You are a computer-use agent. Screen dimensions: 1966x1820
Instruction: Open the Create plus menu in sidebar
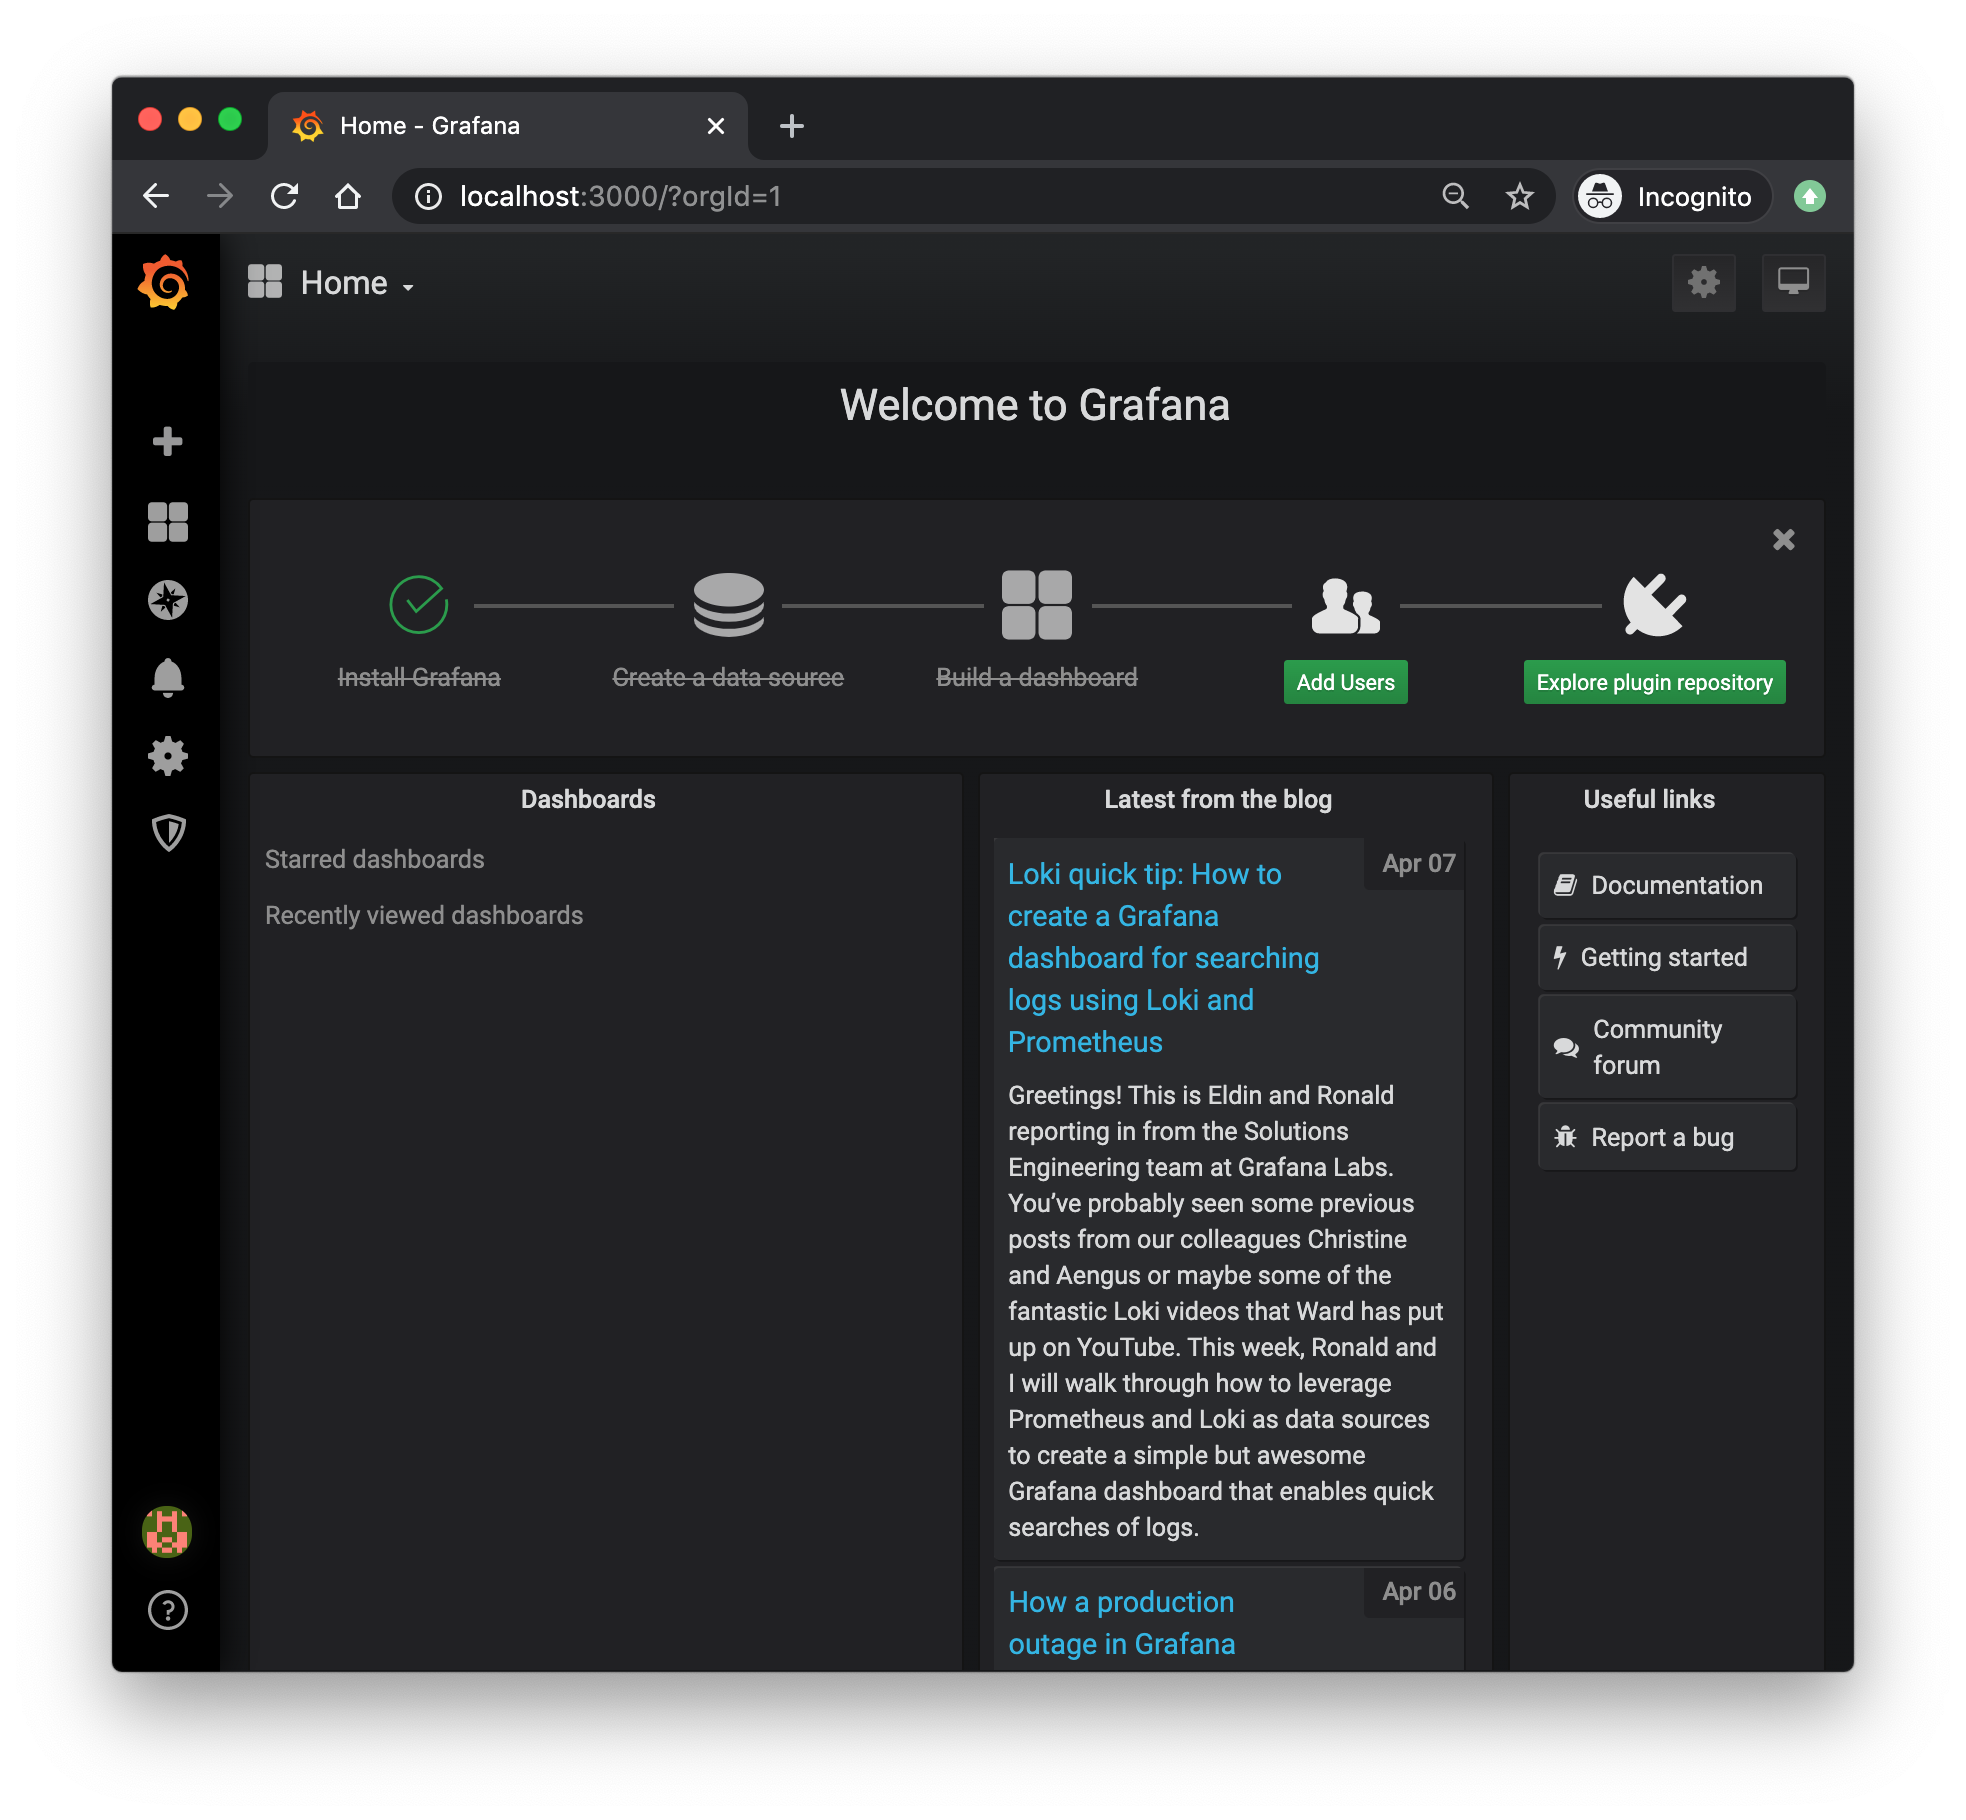tap(167, 441)
